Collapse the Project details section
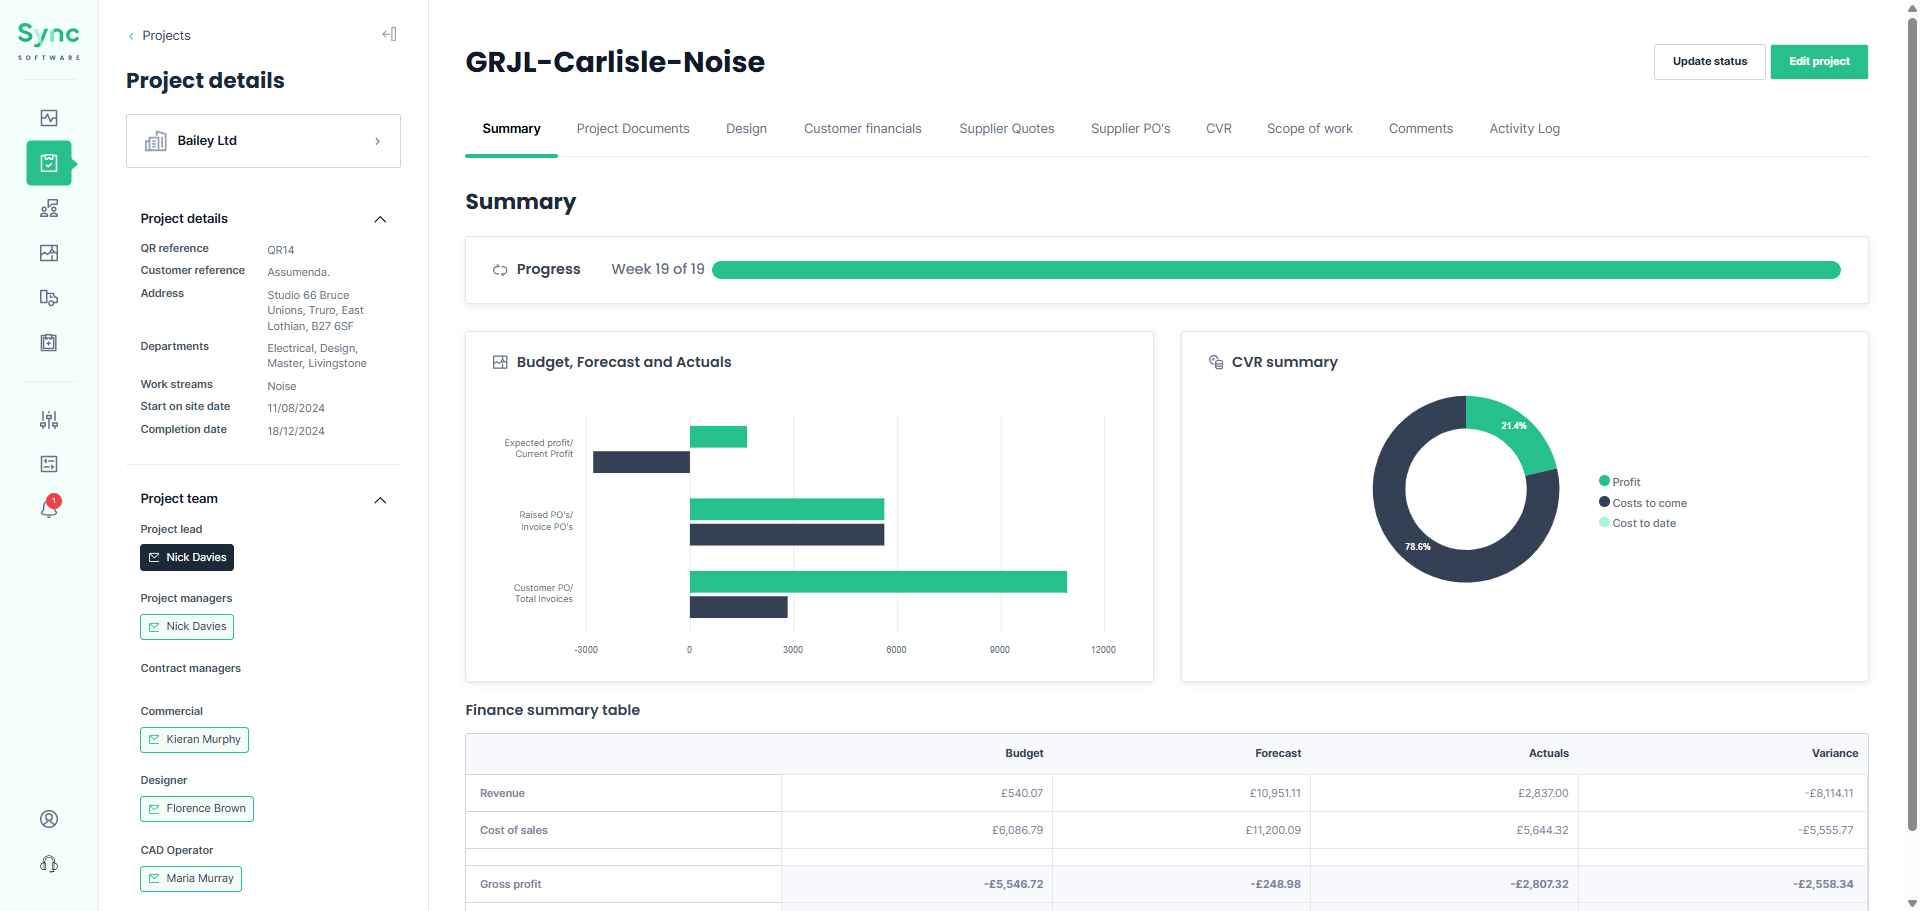Viewport: 1920px width, 911px height. [x=380, y=219]
